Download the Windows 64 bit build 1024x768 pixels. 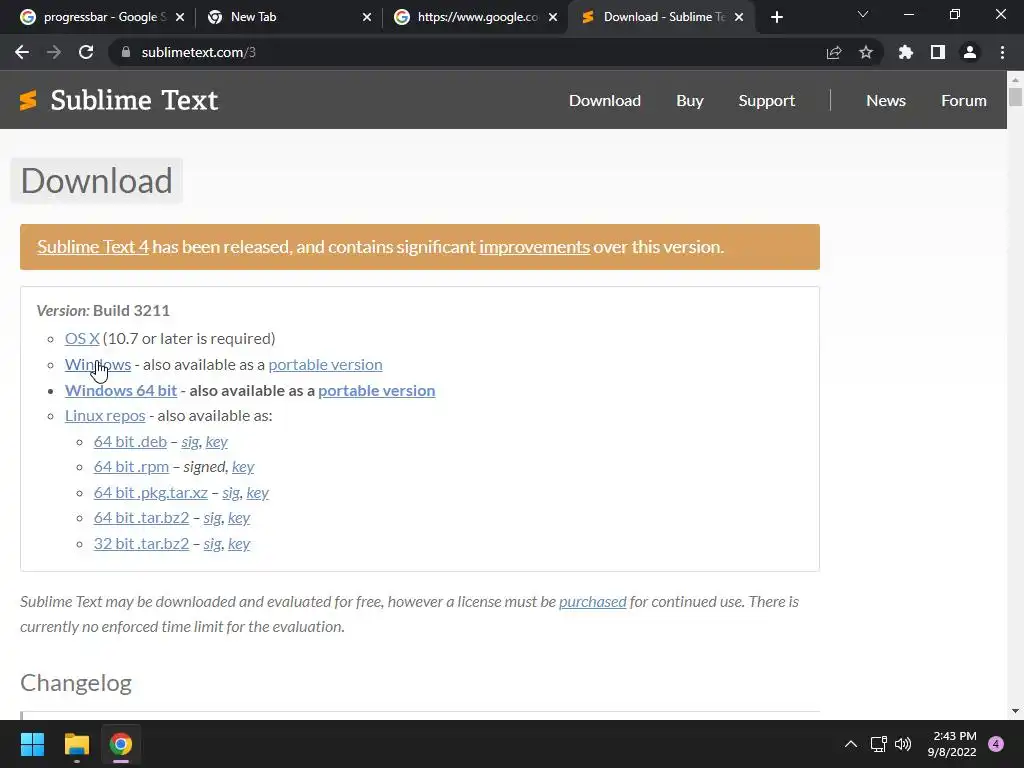(x=121, y=391)
